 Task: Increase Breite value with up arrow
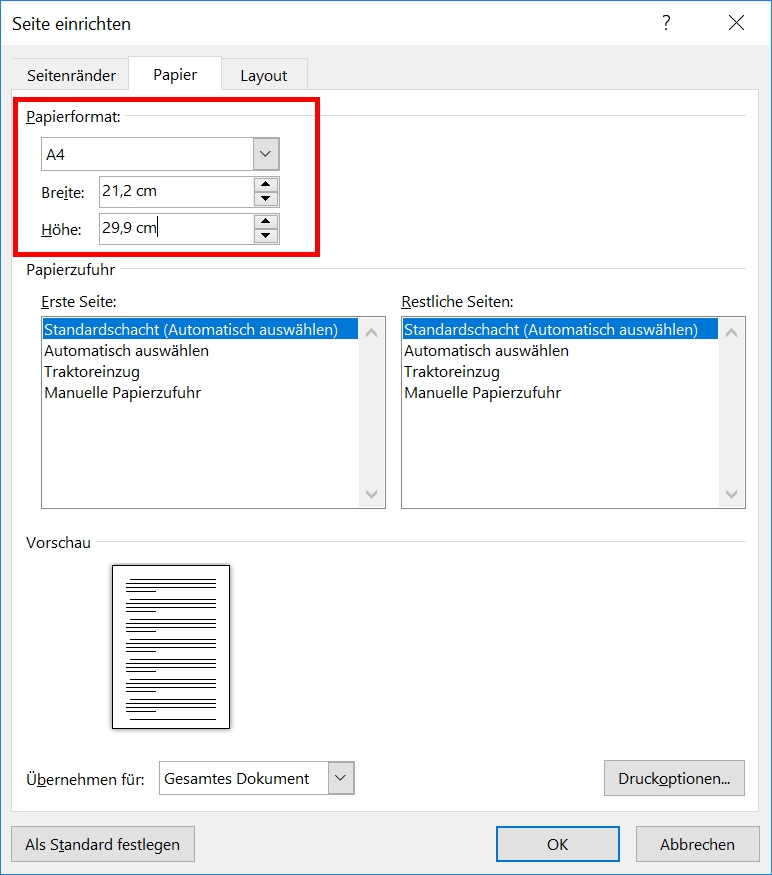(x=265, y=184)
